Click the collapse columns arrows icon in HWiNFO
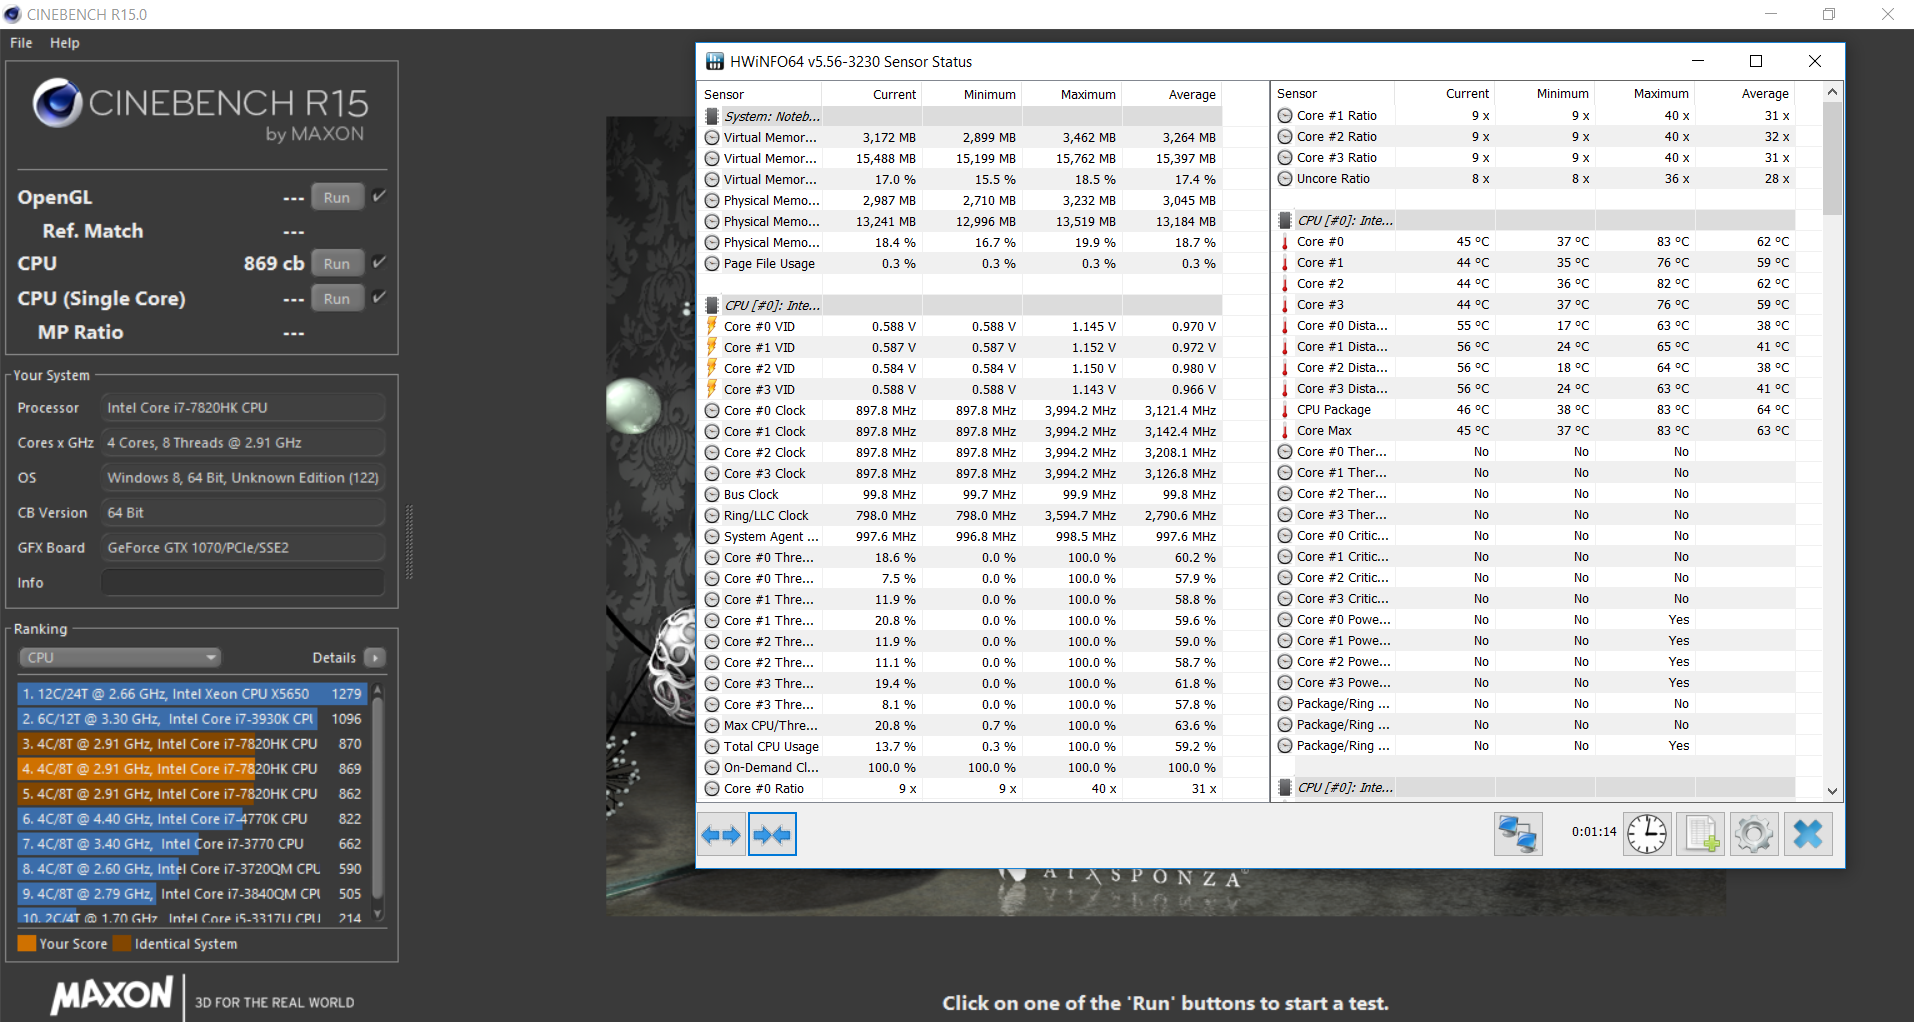The width and height of the screenshot is (1914, 1022). click(x=772, y=834)
